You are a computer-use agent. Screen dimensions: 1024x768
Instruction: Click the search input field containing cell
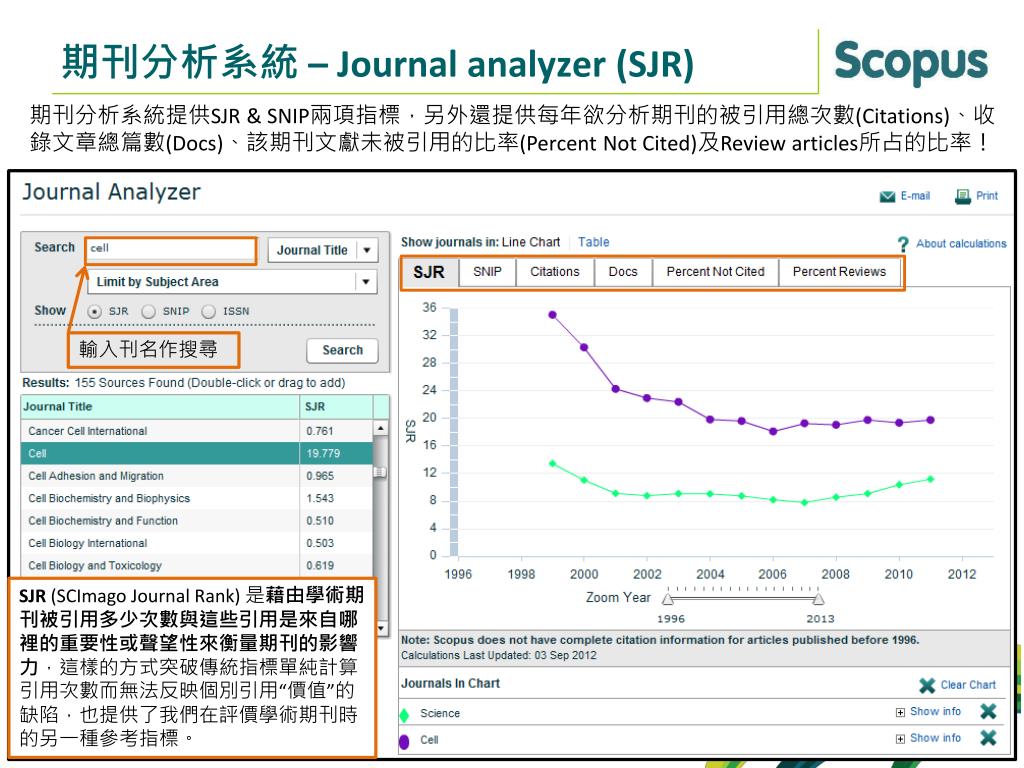(171, 250)
